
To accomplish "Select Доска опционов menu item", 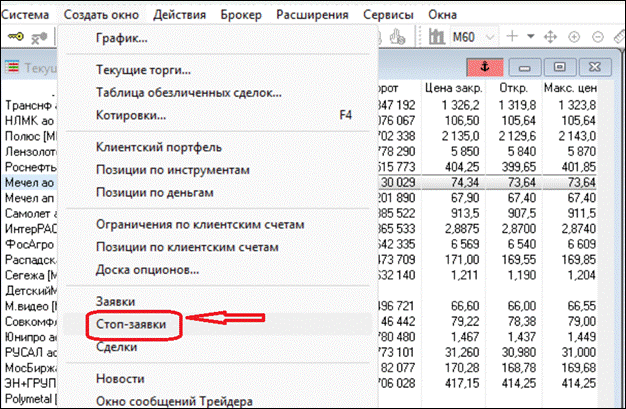I will 147,269.
